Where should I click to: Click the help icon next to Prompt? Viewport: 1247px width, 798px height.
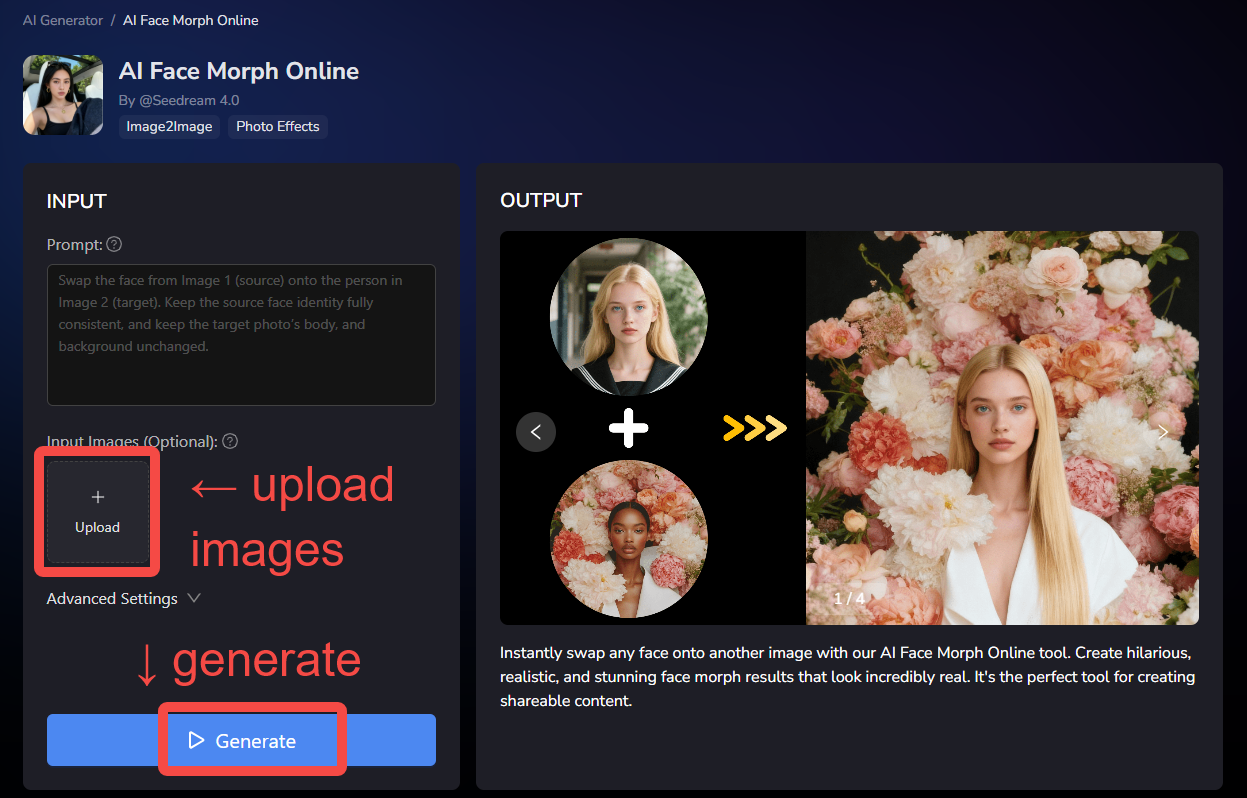[114, 245]
